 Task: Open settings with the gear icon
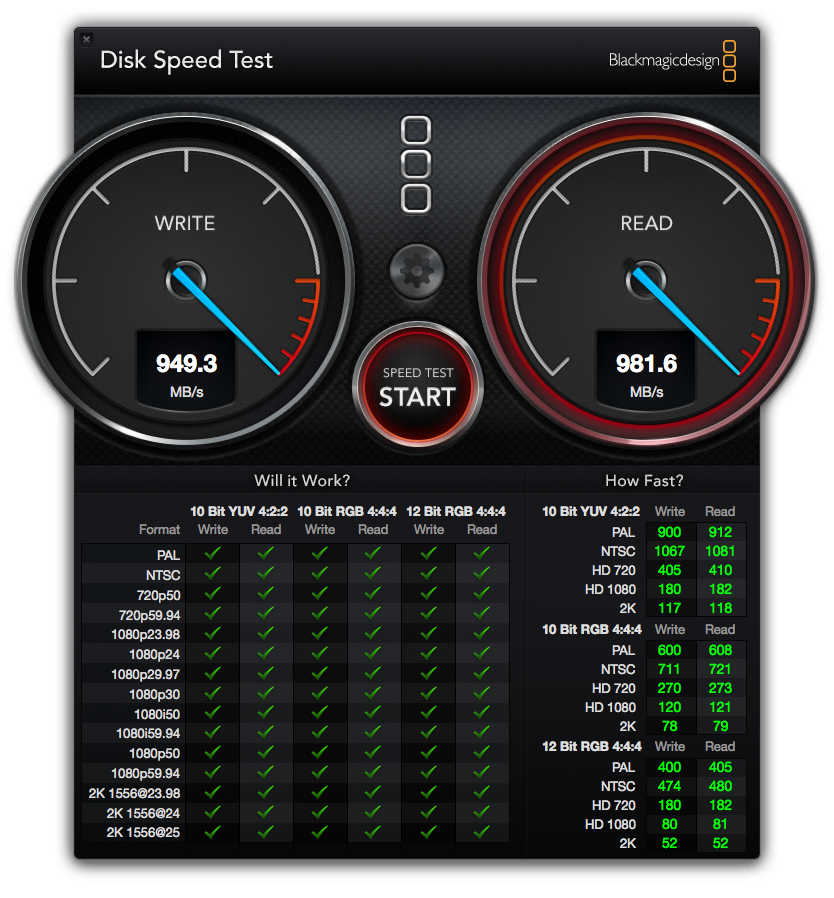point(416,271)
